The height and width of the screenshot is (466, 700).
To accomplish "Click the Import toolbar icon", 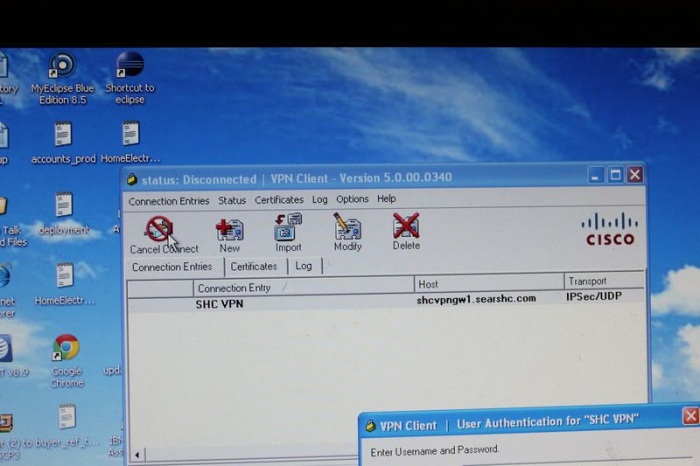I will (288, 231).
